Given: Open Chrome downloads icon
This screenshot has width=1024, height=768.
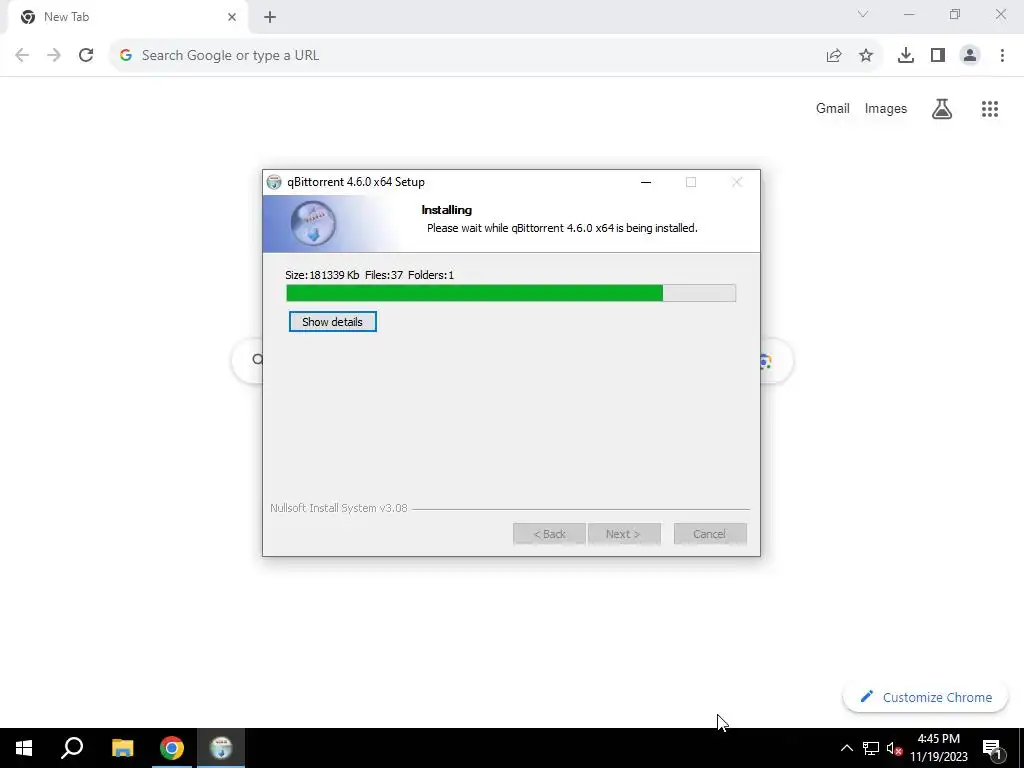Looking at the screenshot, I should click(906, 56).
